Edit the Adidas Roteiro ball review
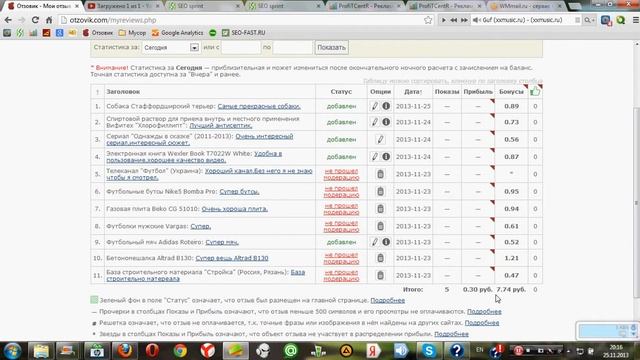Image resolution: width=640 pixels, height=360 pixels. pyautogui.click(x=375, y=242)
